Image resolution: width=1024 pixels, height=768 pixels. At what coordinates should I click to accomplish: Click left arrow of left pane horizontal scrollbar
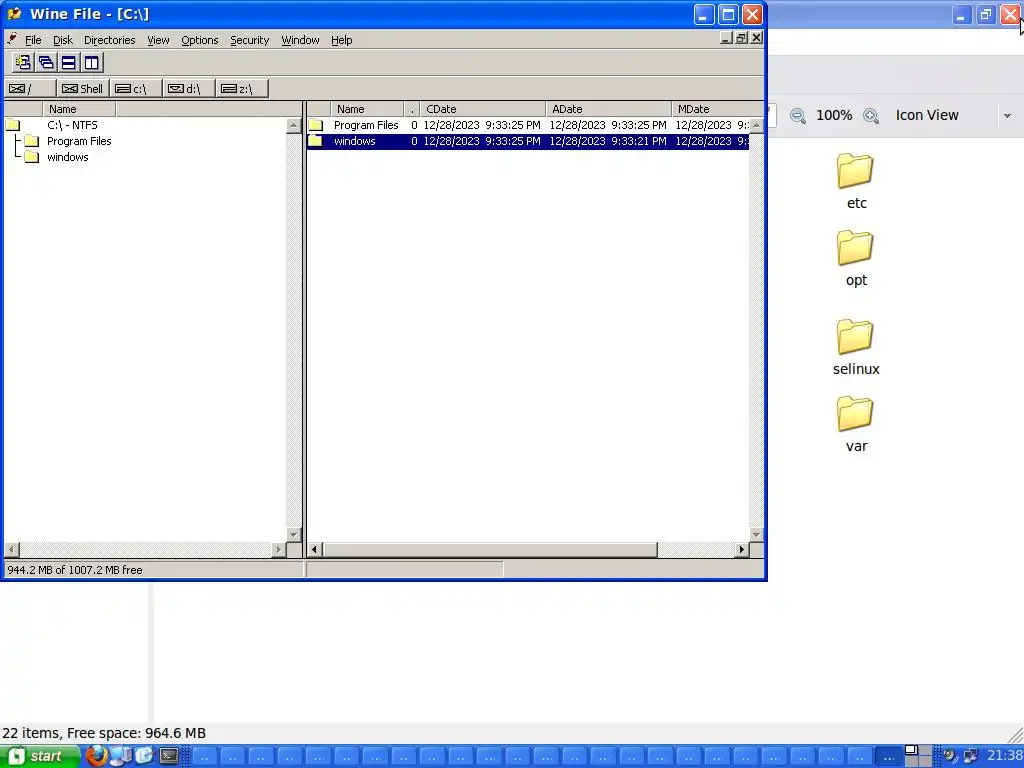(x=12, y=550)
